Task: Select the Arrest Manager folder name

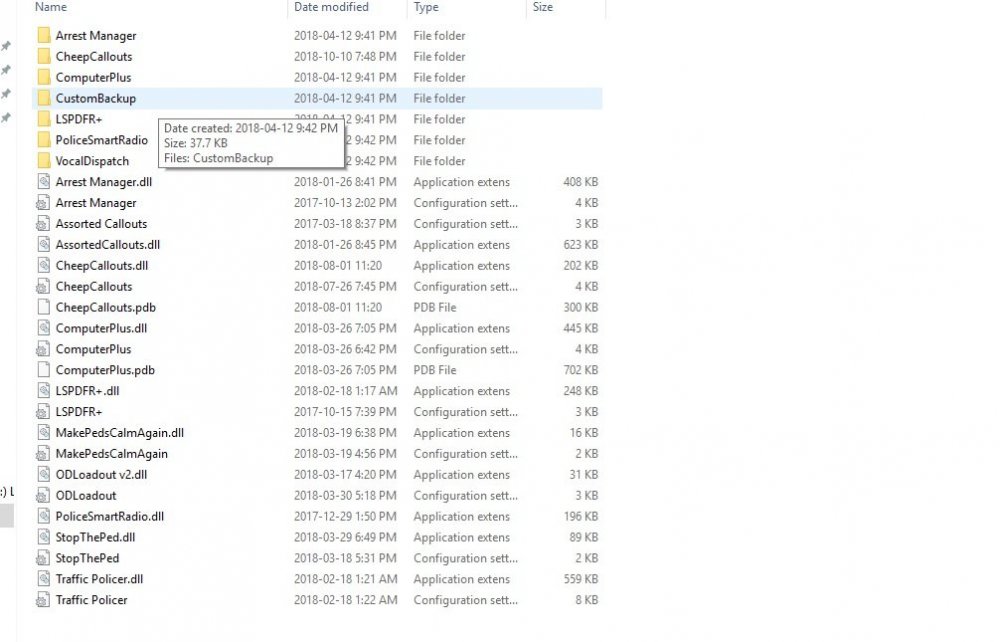Action: [x=96, y=36]
